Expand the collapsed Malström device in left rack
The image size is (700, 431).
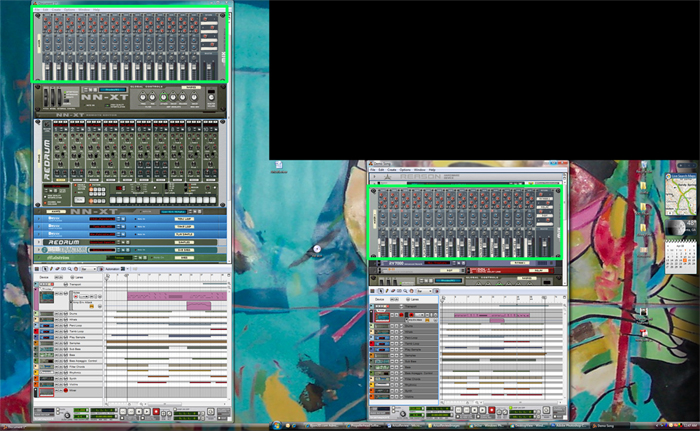[38, 258]
